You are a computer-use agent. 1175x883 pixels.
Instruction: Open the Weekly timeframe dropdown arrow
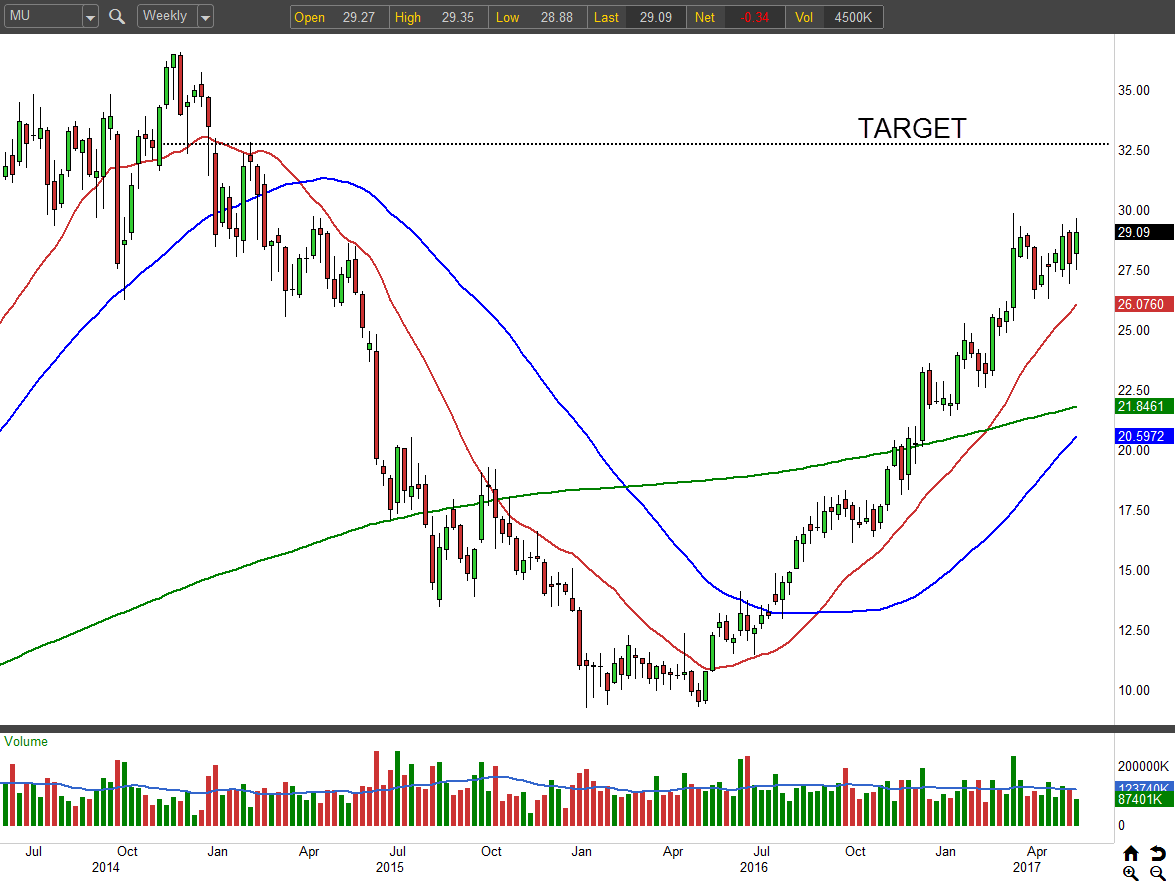point(205,16)
